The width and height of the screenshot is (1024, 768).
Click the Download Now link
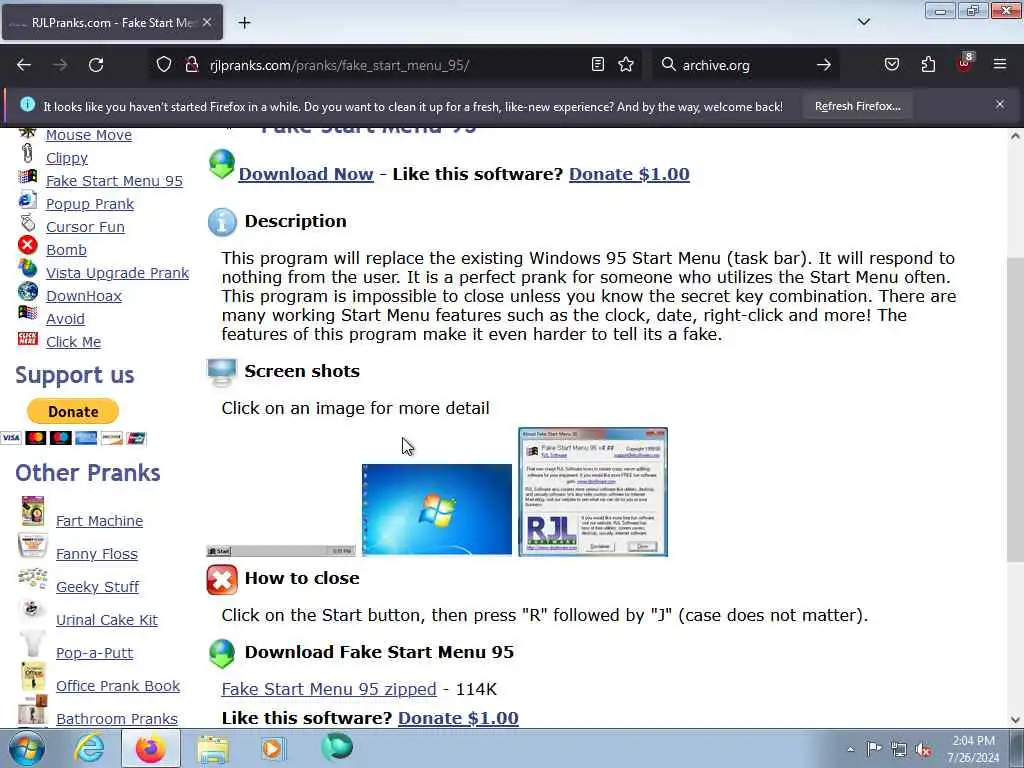pyautogui.click(x=306, y=174)
